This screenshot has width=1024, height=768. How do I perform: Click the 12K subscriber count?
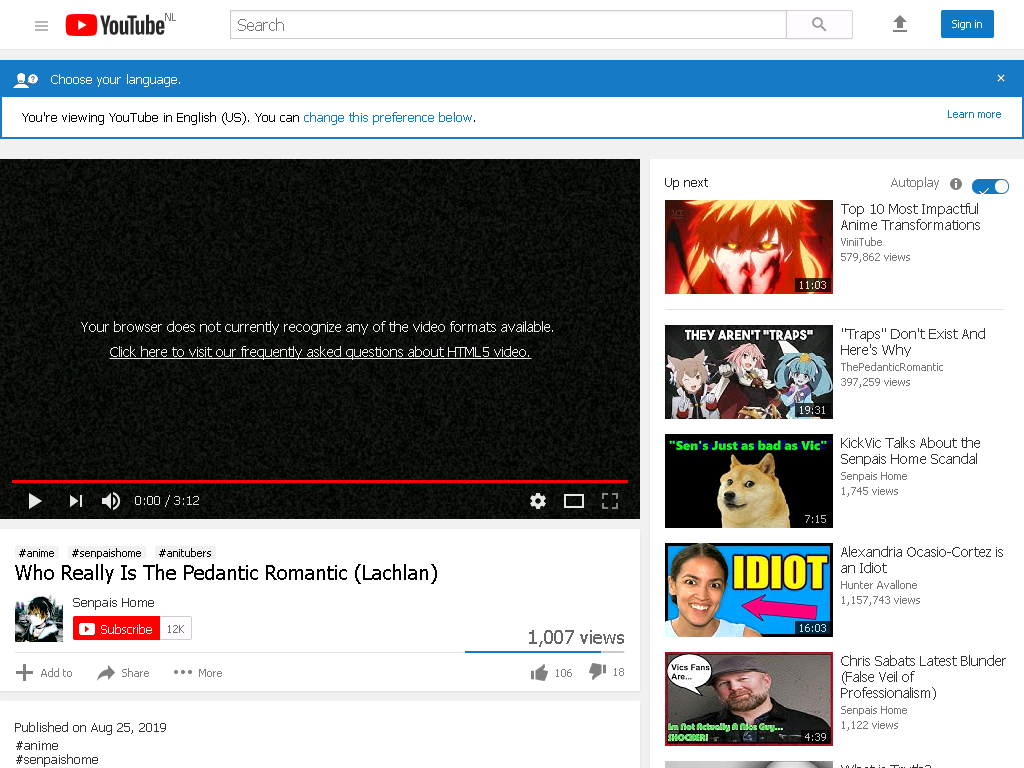pos(176,629)
